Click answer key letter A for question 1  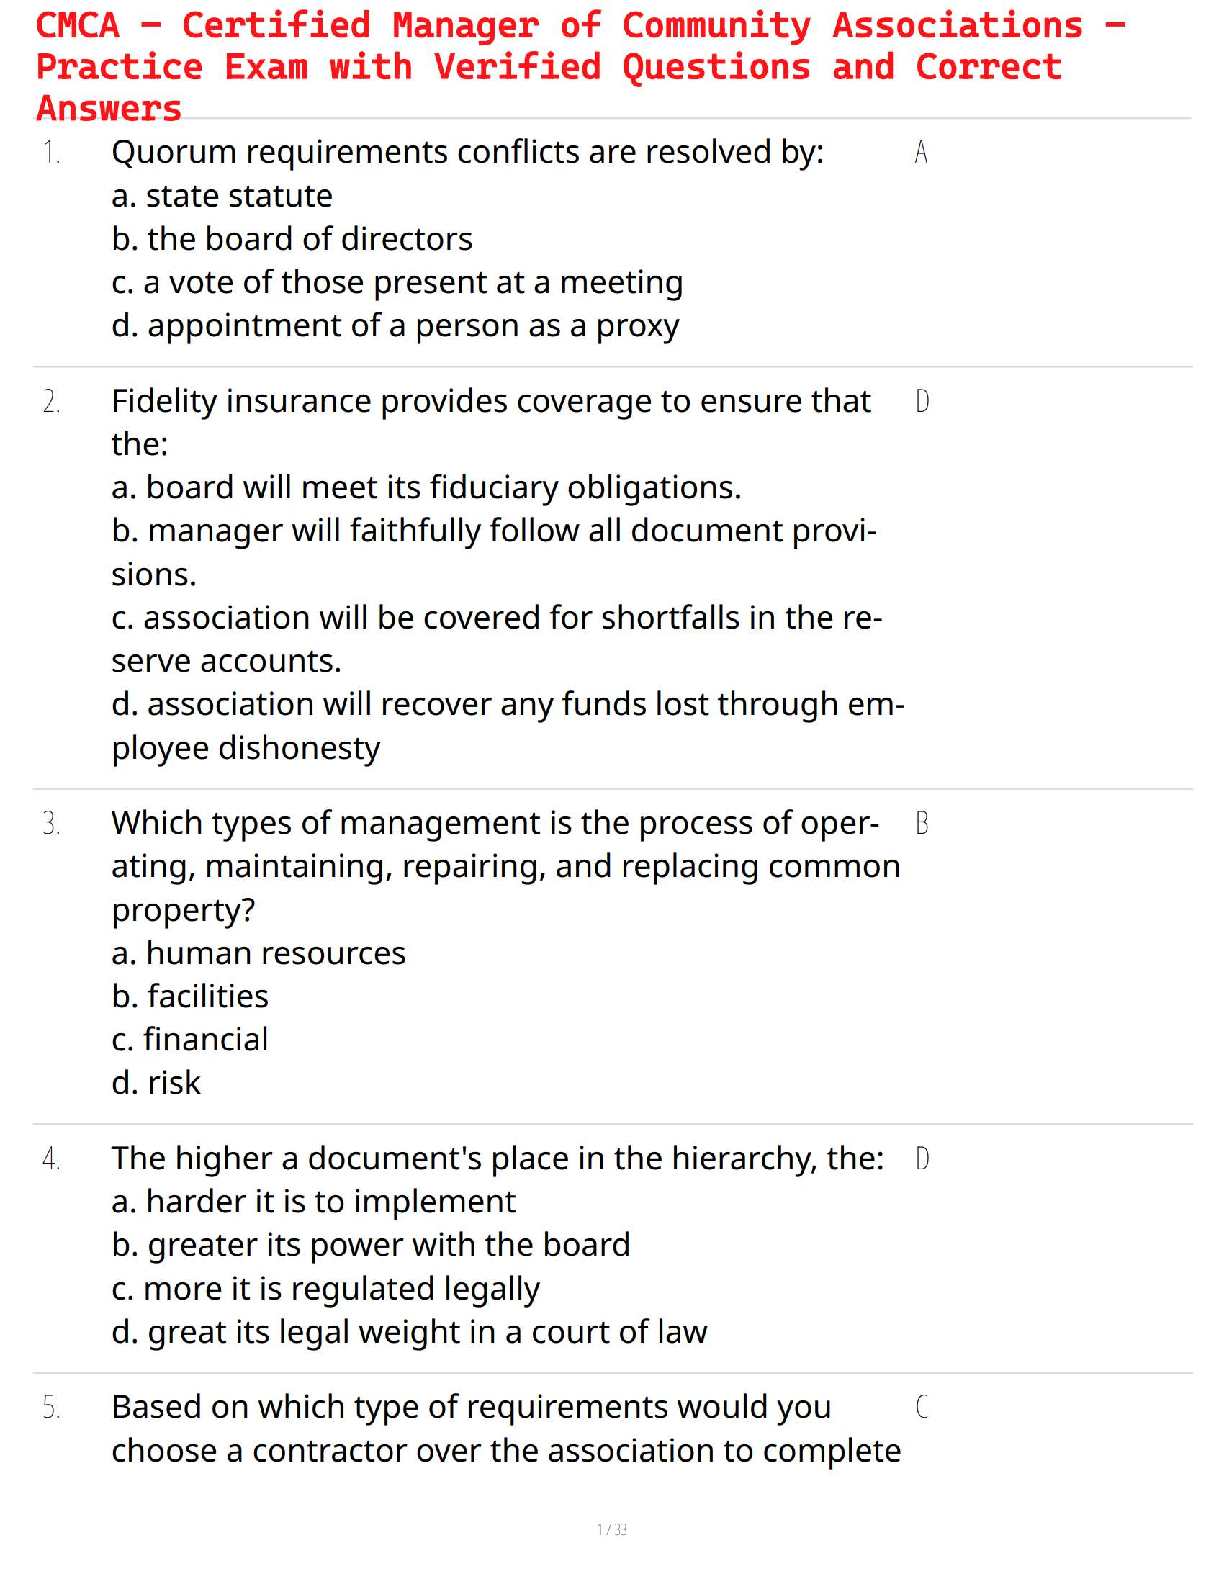click(921, 153)
